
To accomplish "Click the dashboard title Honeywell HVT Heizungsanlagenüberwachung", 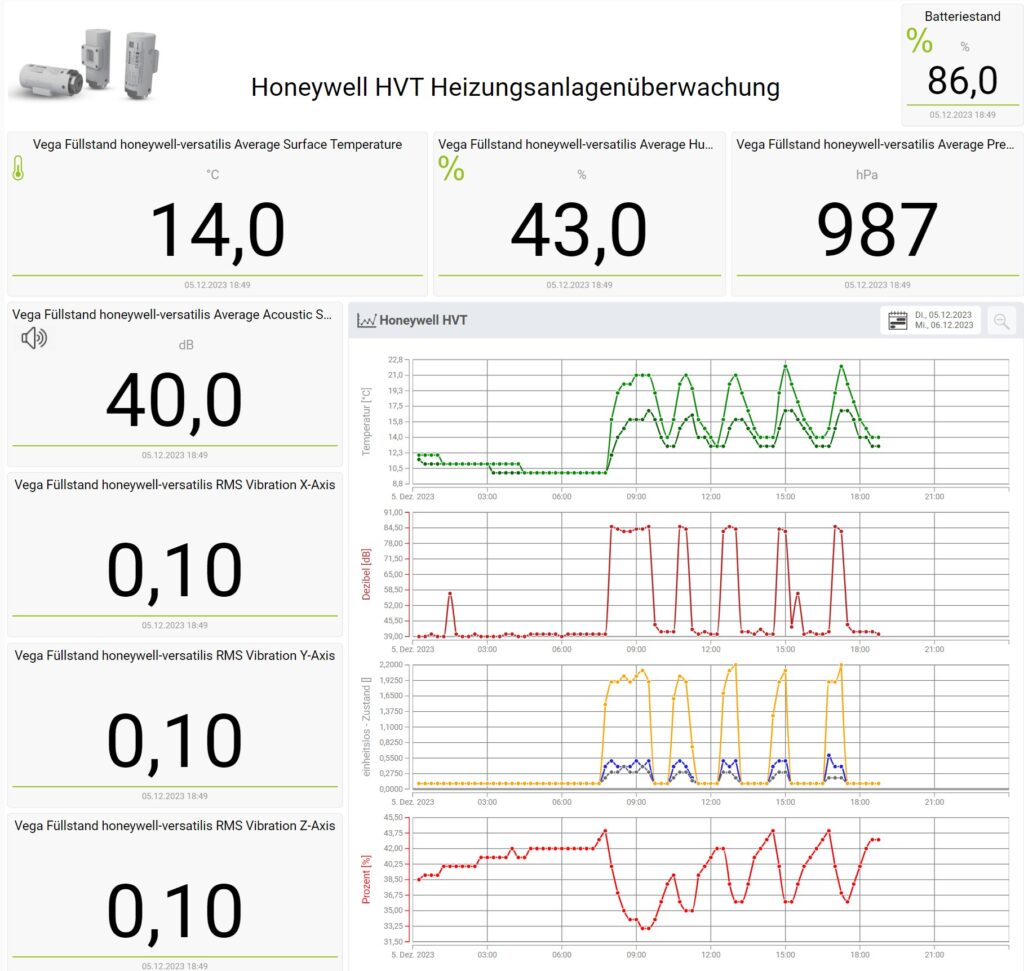I will 515,87.
